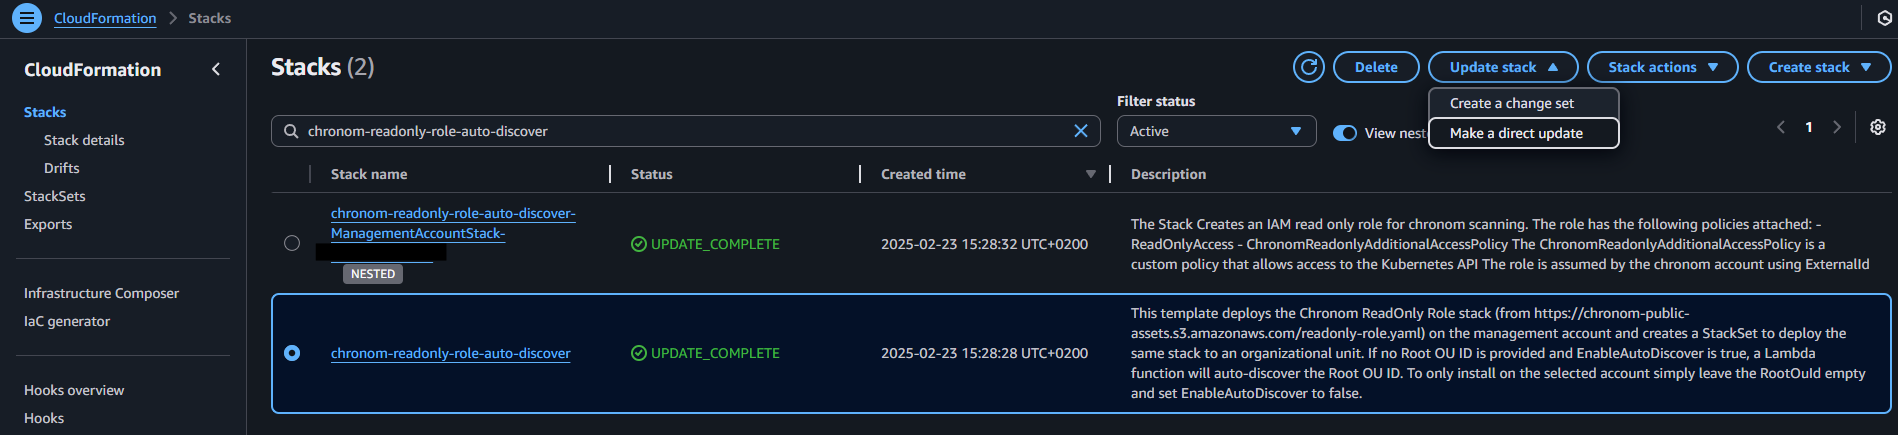Expand the Create stack dropdown
1898x435 pixels.
1818,67
